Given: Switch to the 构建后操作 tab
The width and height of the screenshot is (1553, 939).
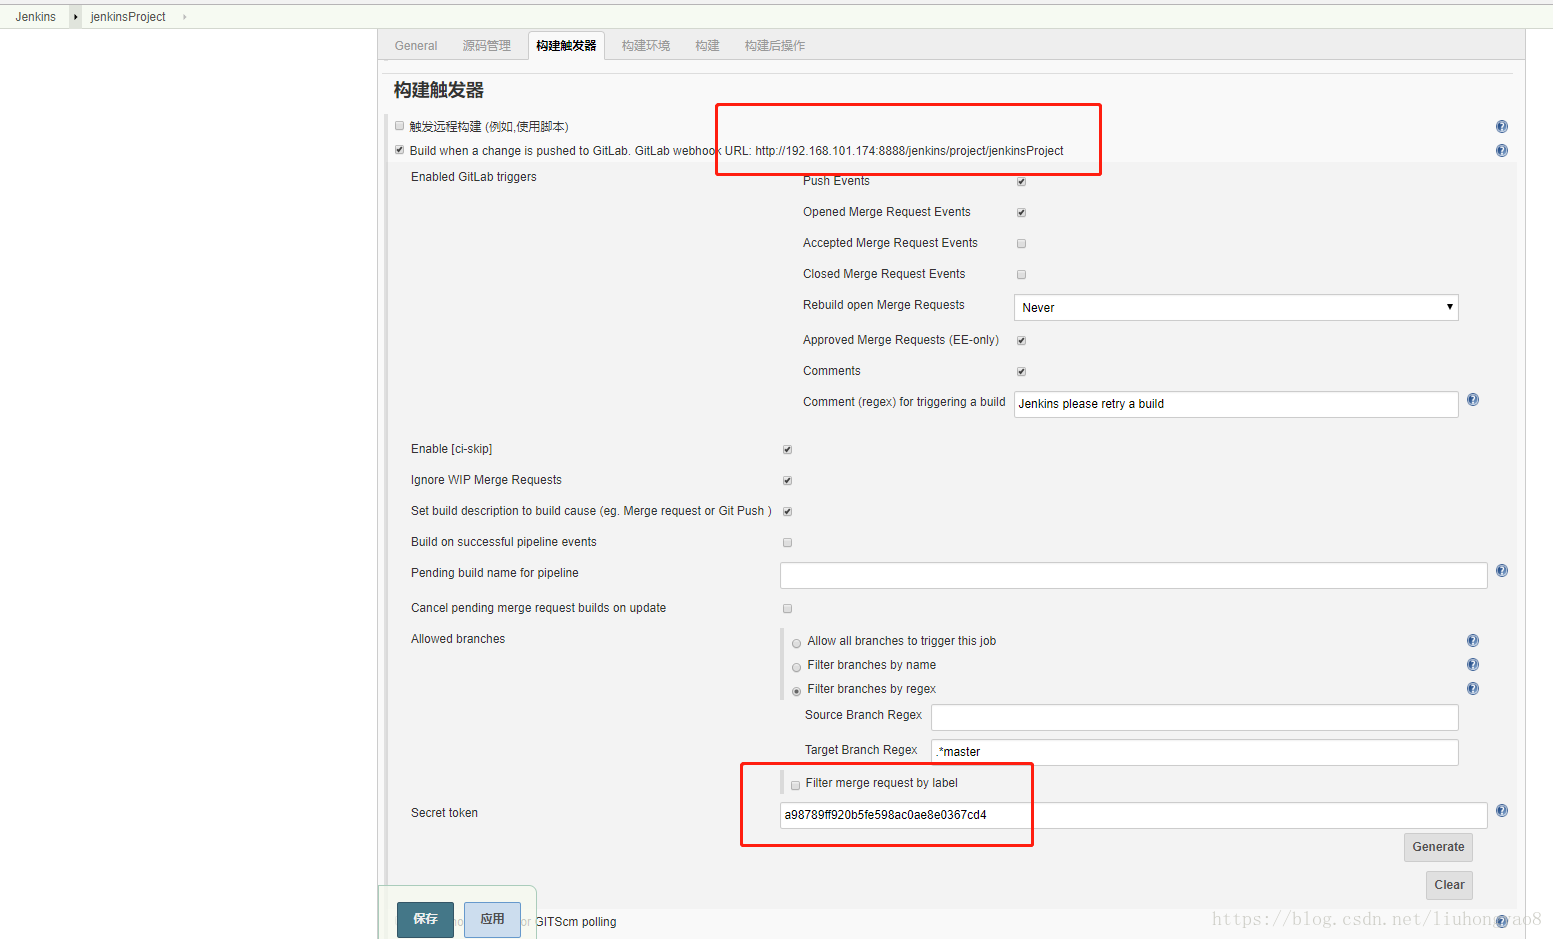Looking at the screenshot, I should (x=774, y=46).
